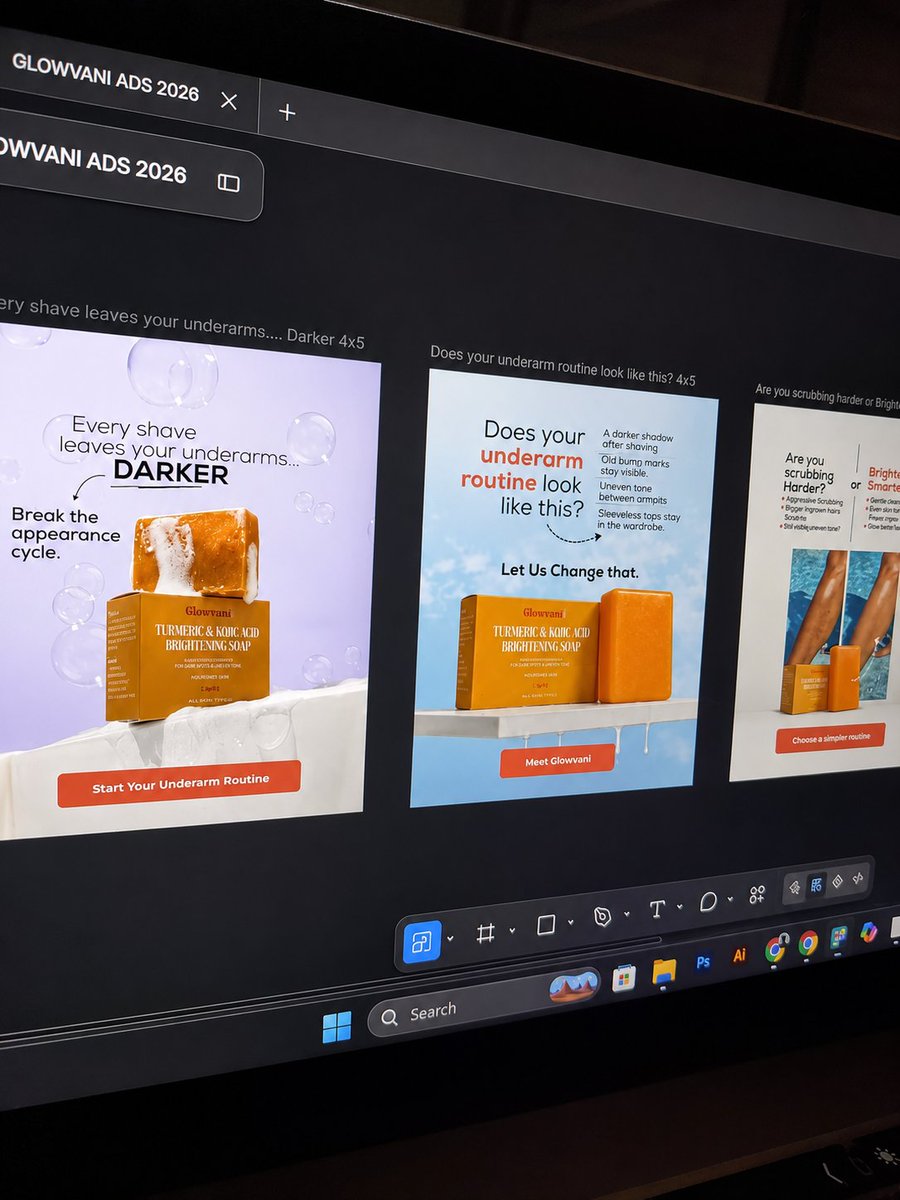Open a new tab with the plus button
The image size is (900, 1200).
tap(287, 112)
